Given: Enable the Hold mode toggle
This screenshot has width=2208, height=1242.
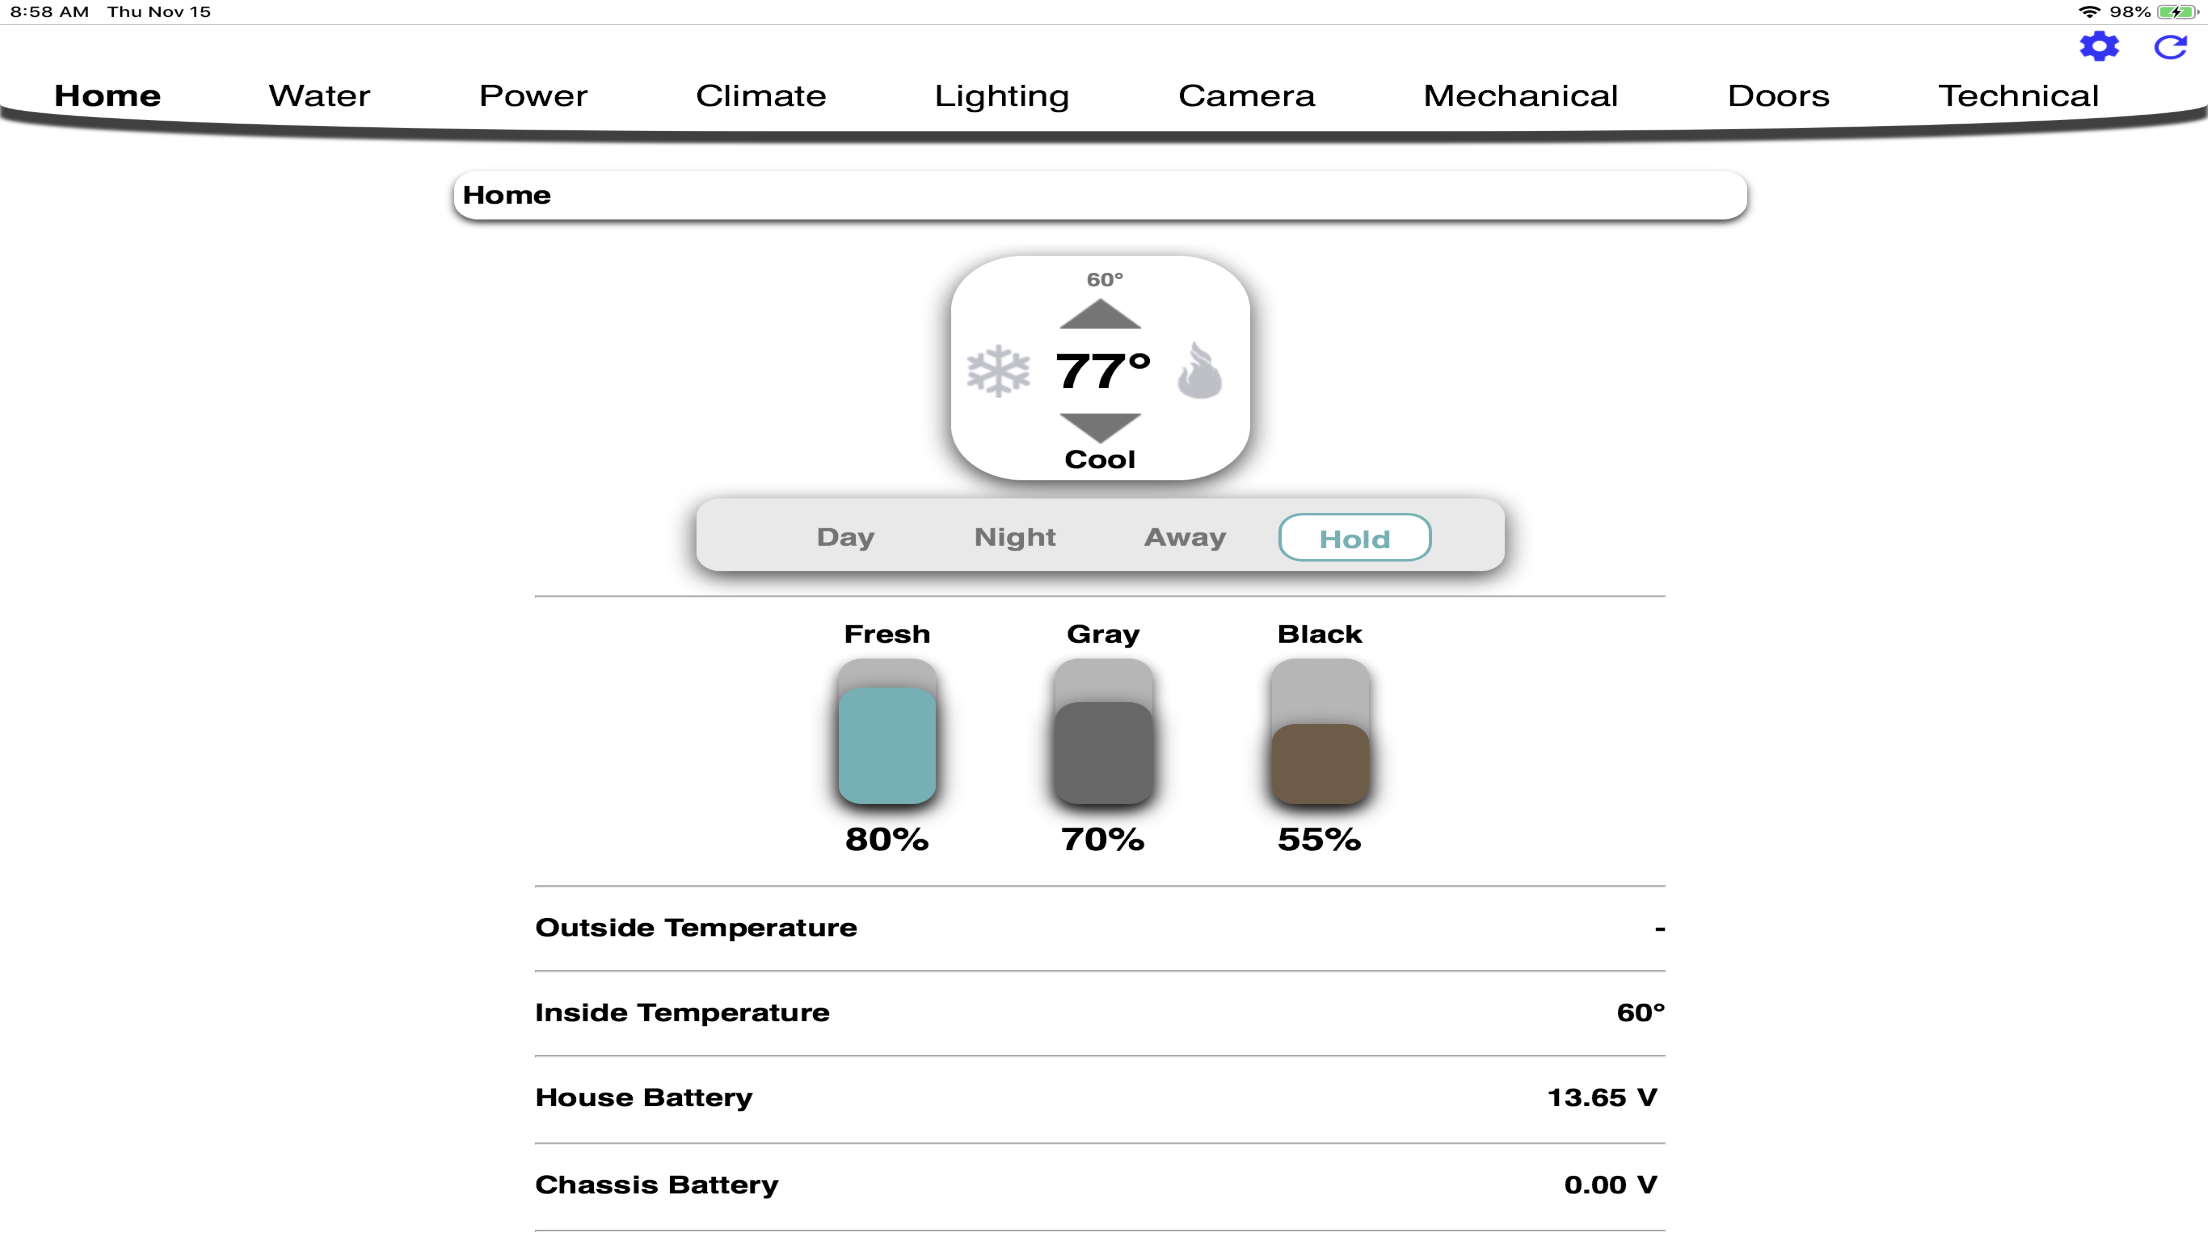Looking at the screenshot, I should click(1354, 537).
